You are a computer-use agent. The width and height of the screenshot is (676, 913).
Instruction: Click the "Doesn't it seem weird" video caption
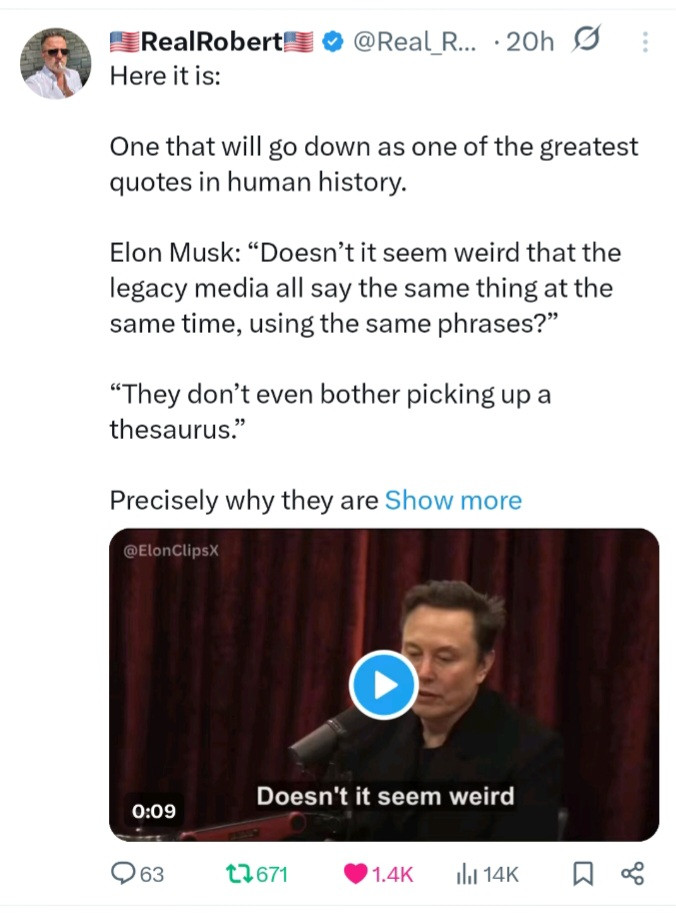click(x=385, y=796)
